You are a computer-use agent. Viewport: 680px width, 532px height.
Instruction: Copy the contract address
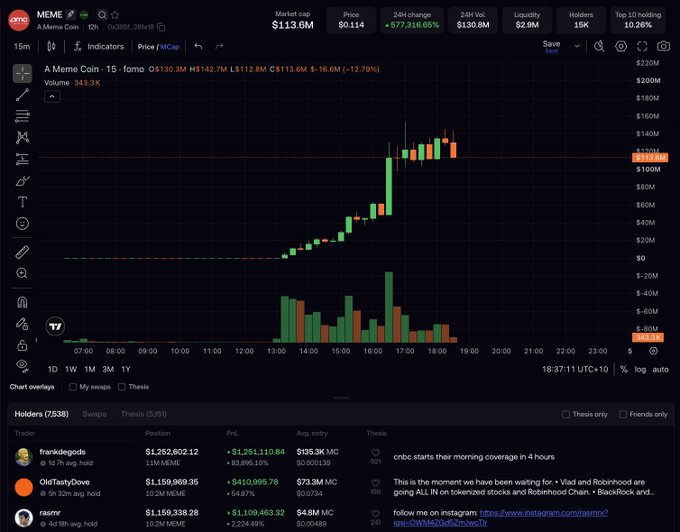tap(161, 27)
